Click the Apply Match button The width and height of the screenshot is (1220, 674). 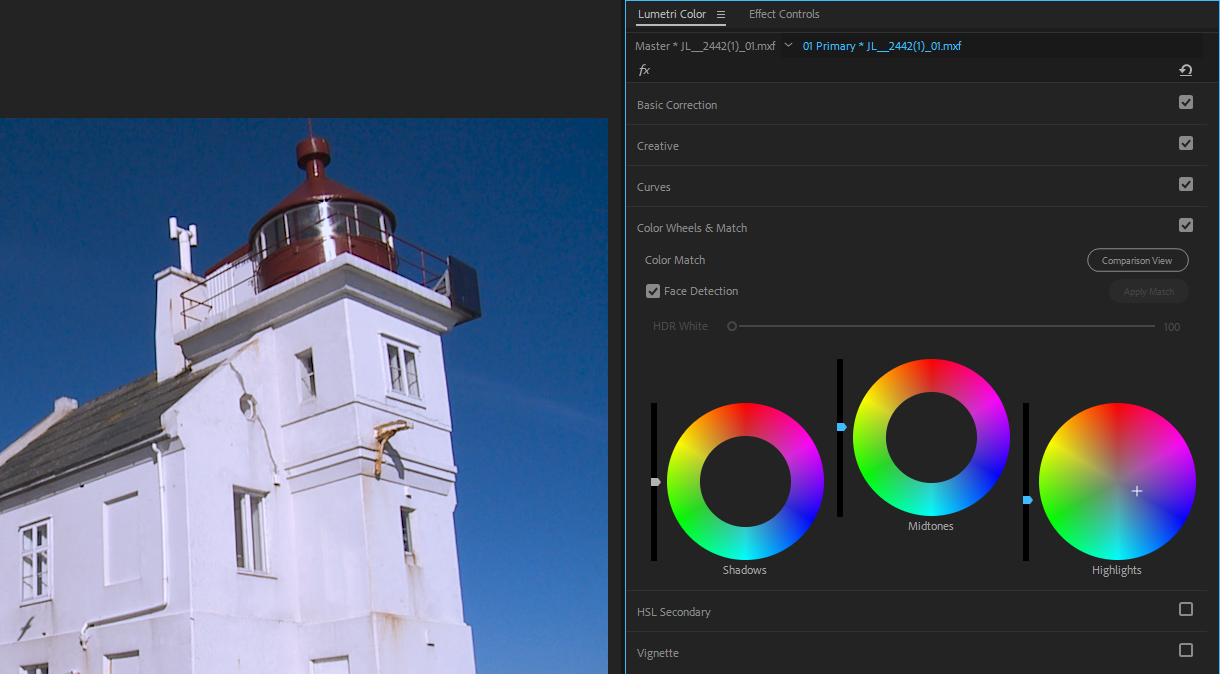(x=1148, y=291)
